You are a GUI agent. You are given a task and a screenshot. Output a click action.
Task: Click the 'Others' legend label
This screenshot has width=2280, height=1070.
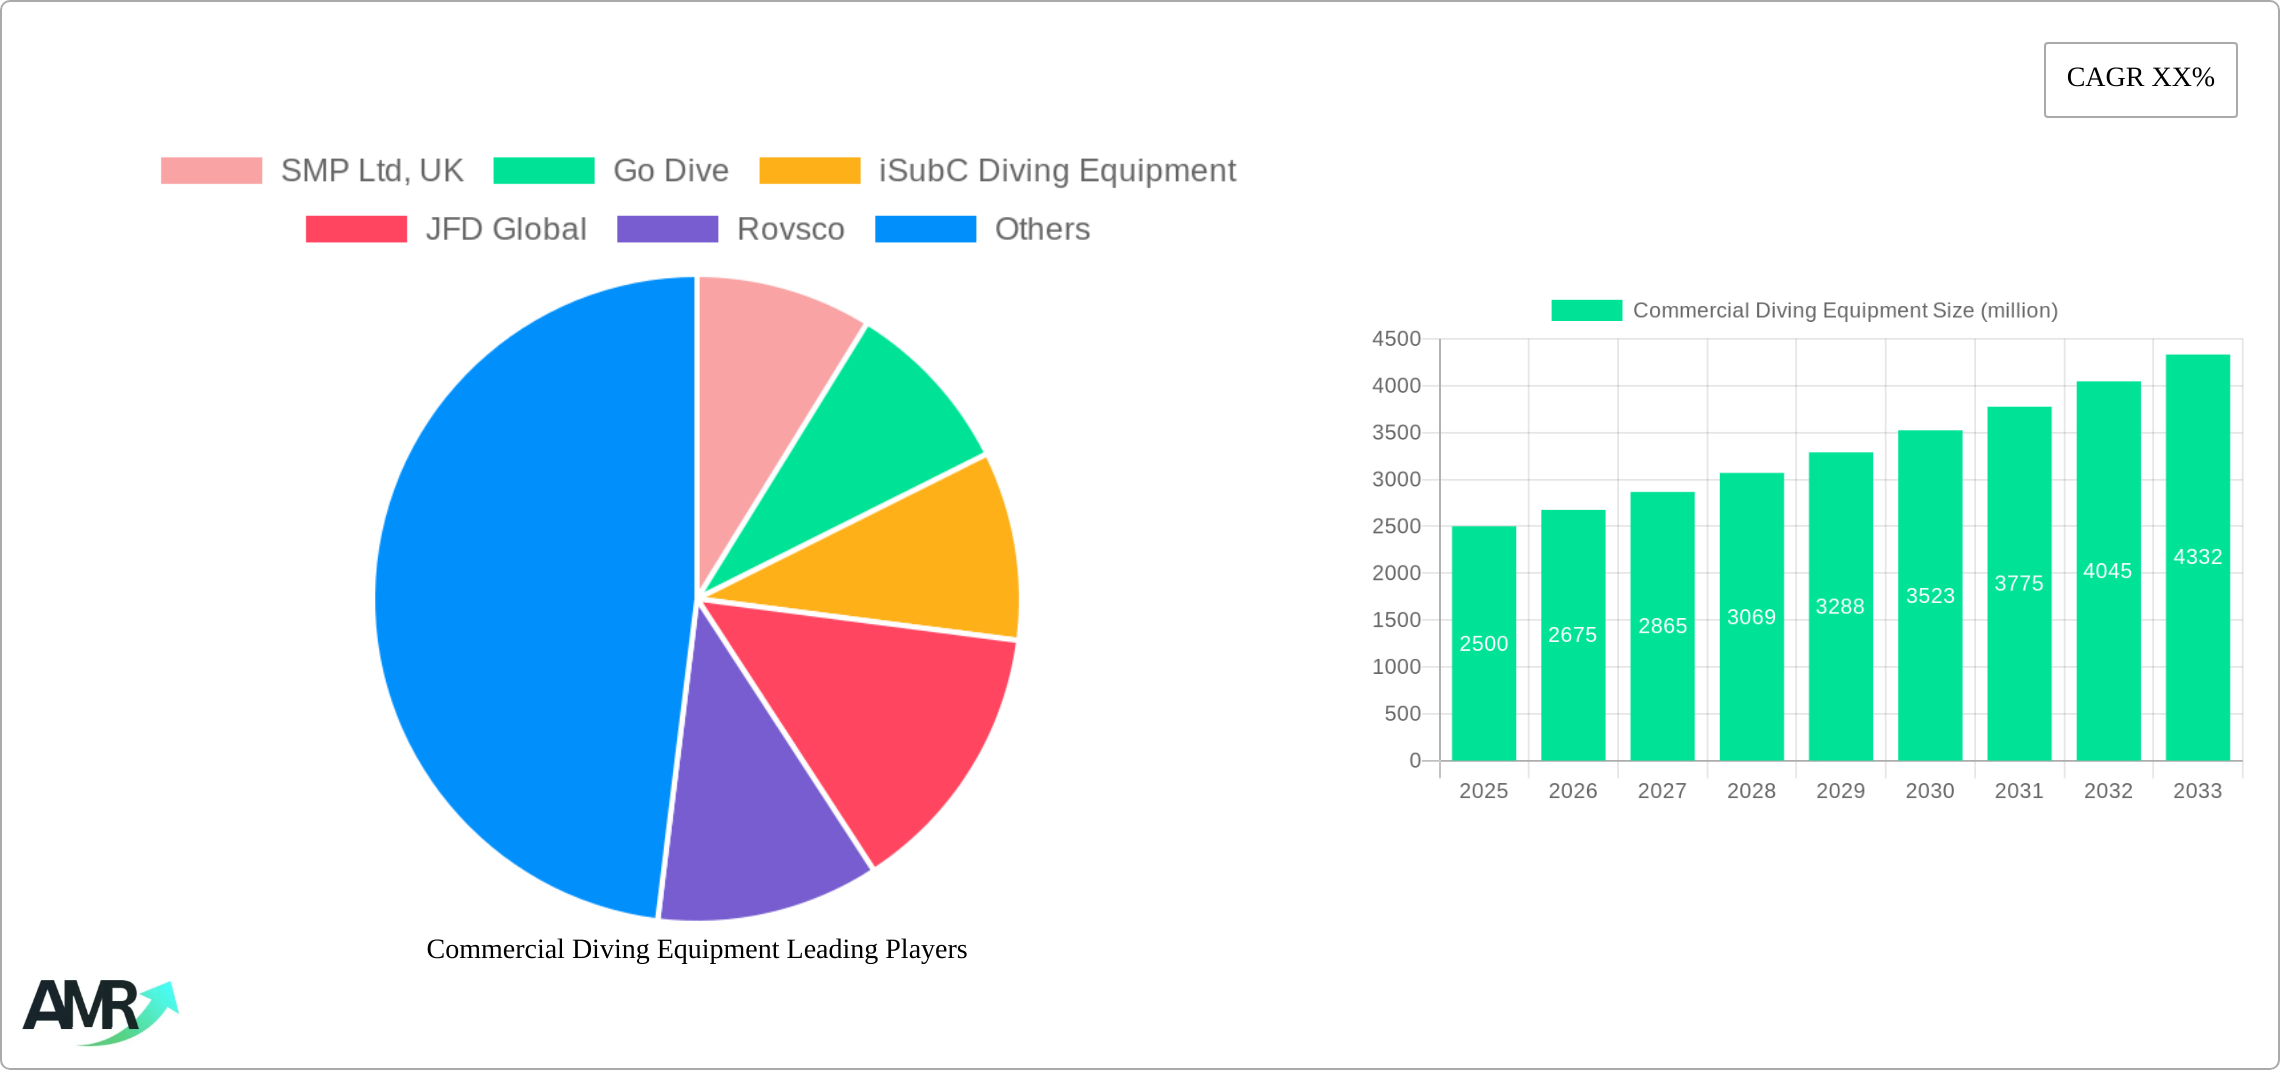[1042, 229]
